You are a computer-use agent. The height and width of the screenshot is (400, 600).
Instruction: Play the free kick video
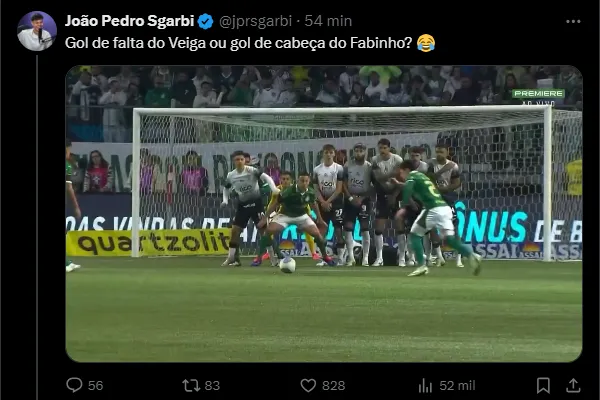(324, 214)
